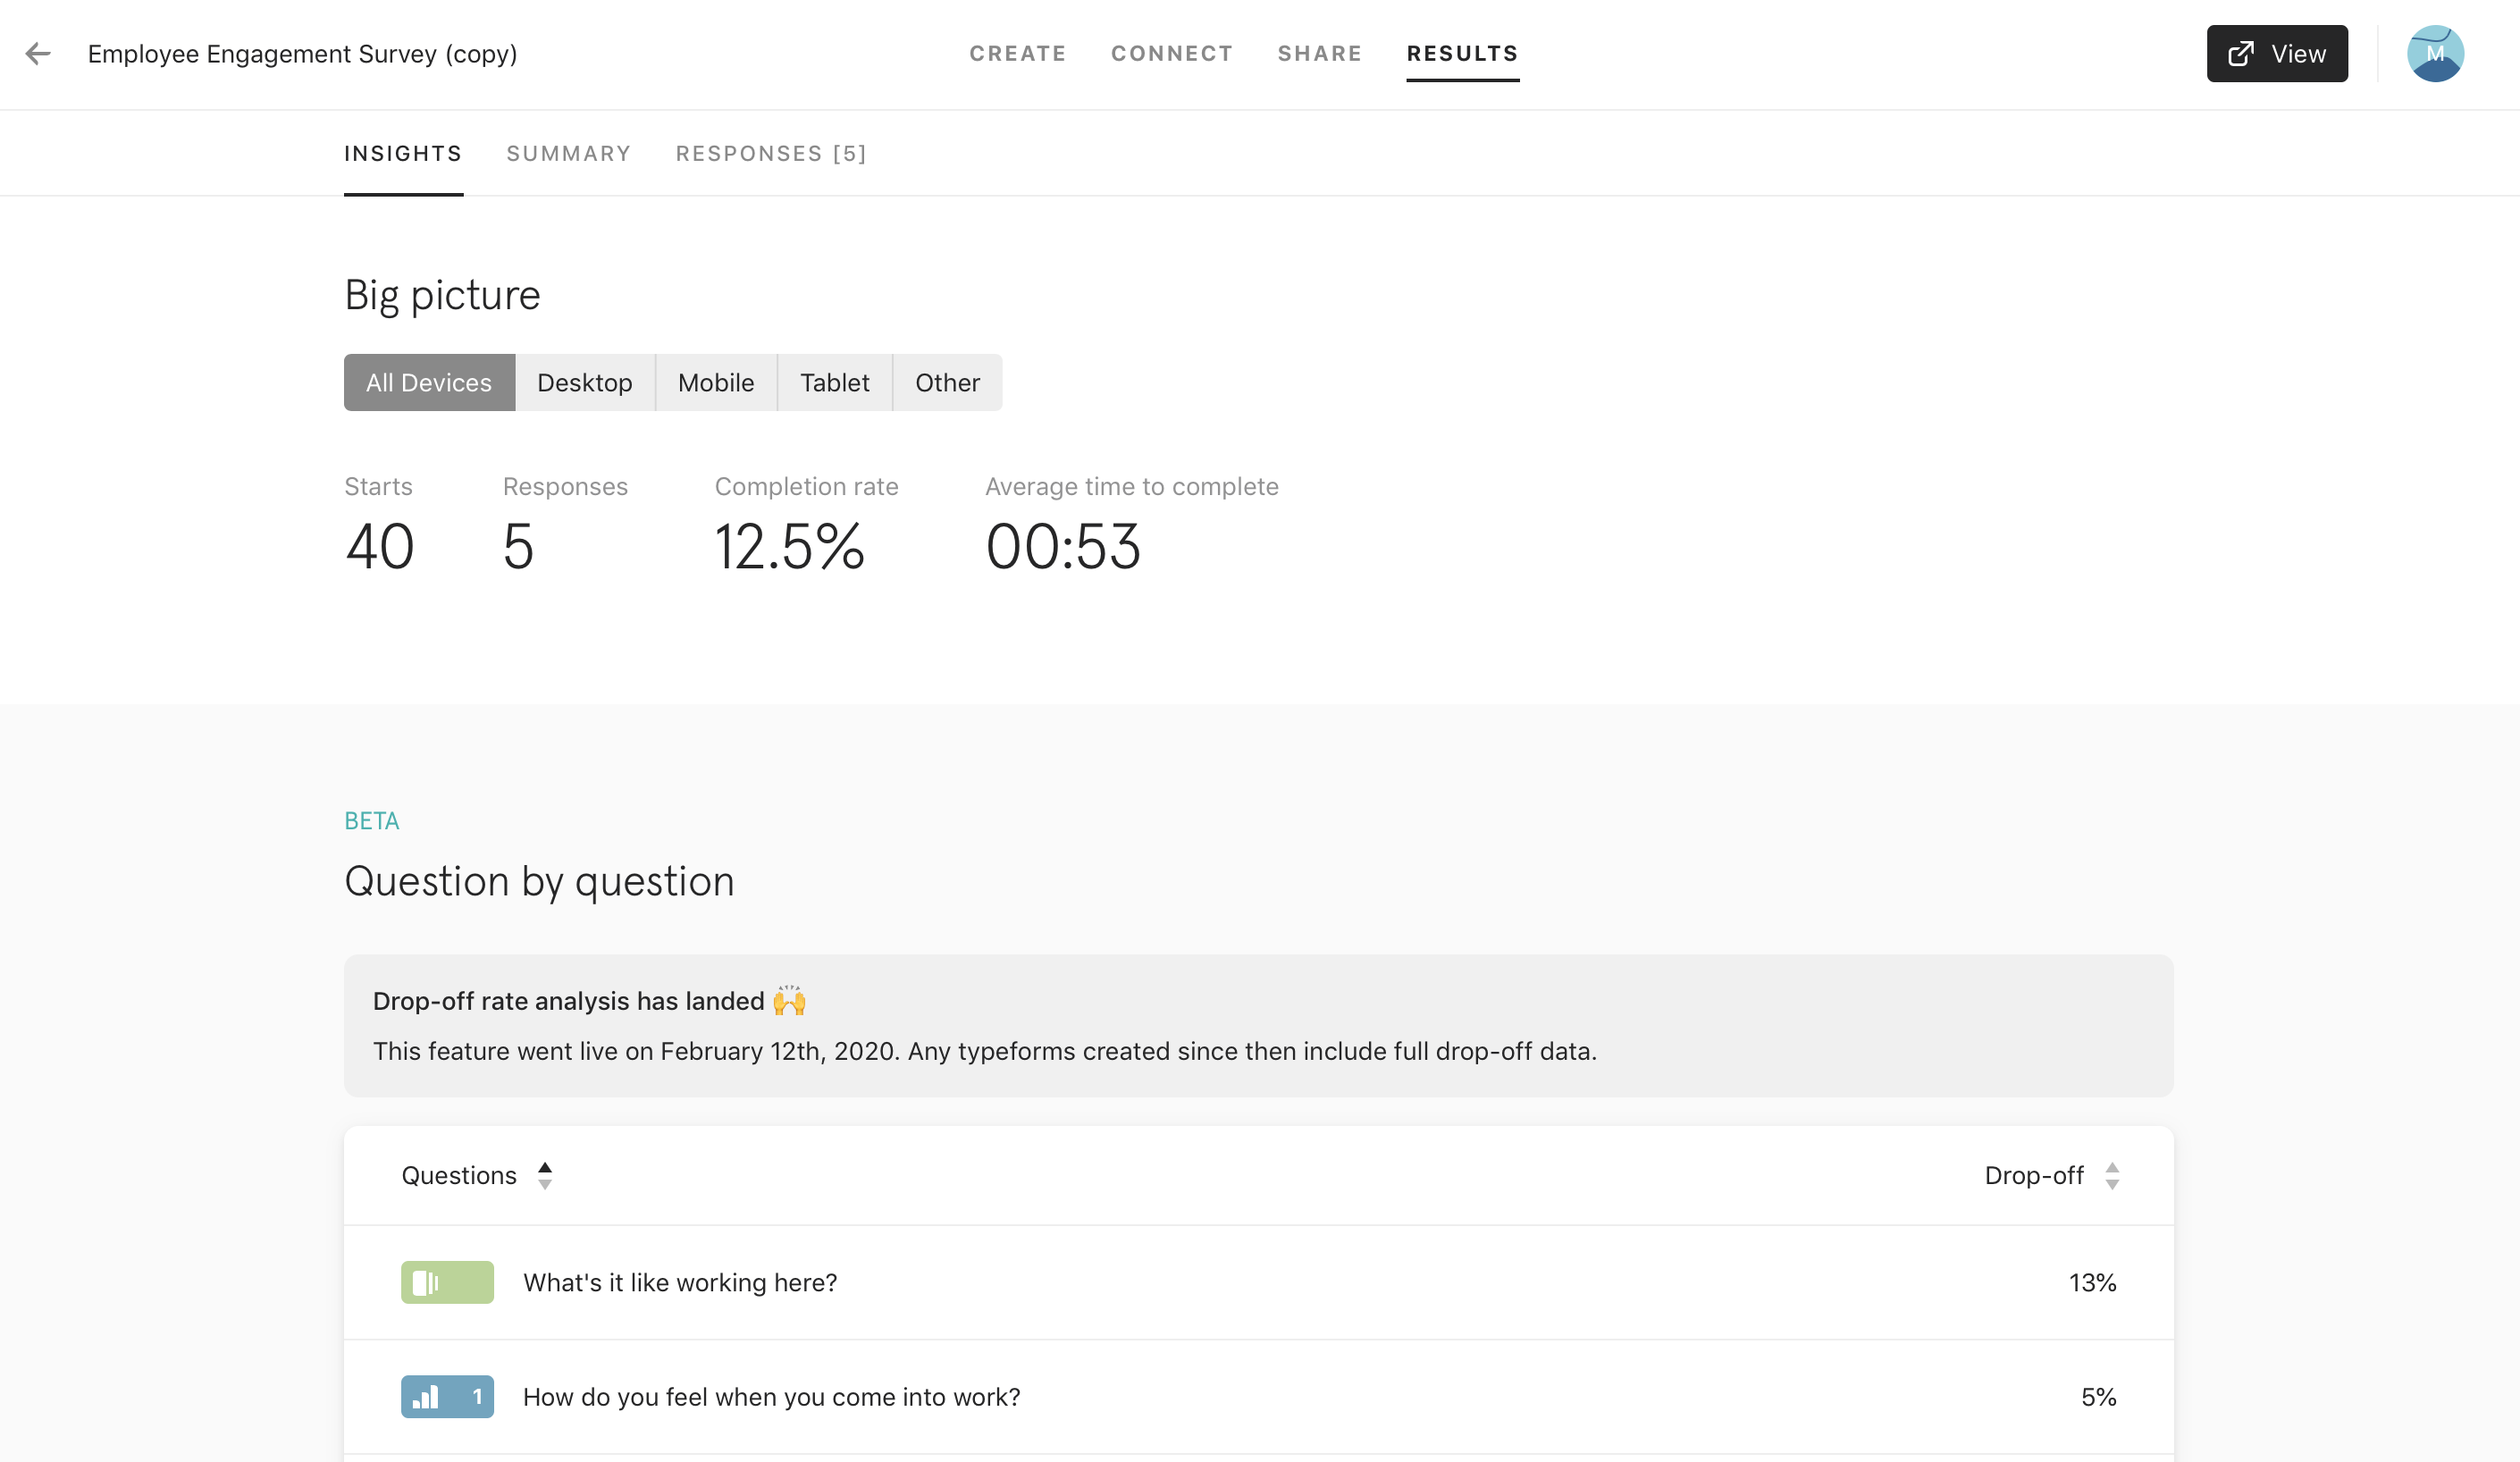The width and height of the screenshot is (2520, 1462).
Task: Click the View button
Action: (x=2277, y=53)
